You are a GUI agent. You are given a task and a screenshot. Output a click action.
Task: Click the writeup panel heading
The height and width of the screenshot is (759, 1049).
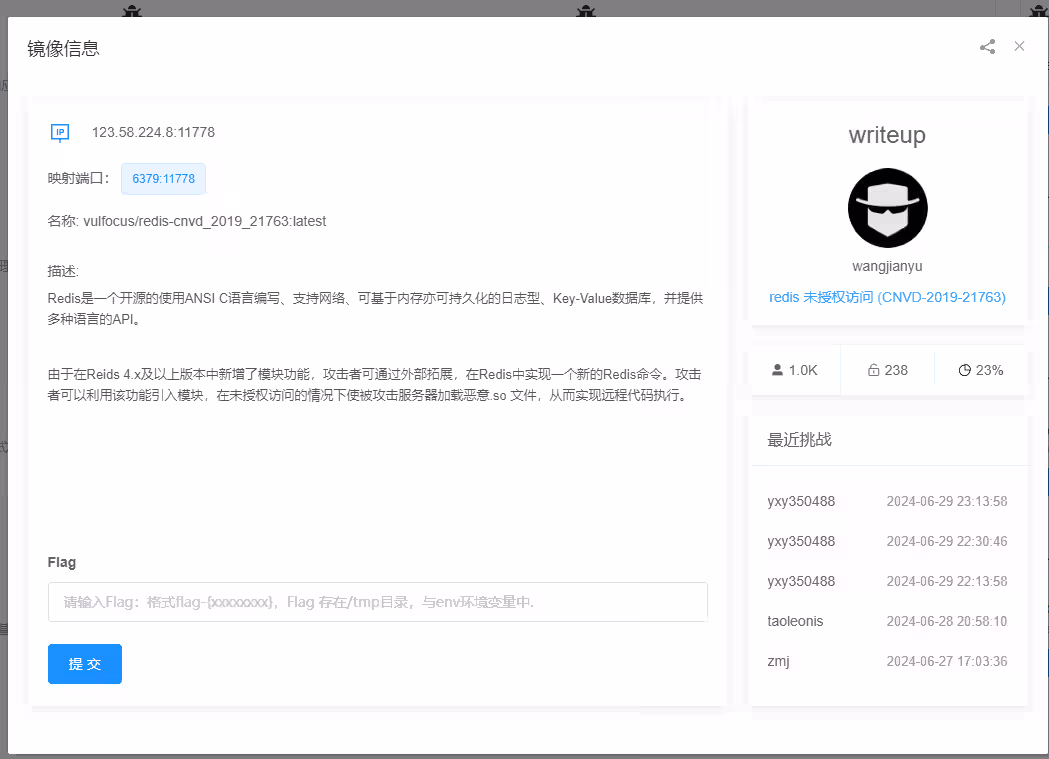[887, 135]
